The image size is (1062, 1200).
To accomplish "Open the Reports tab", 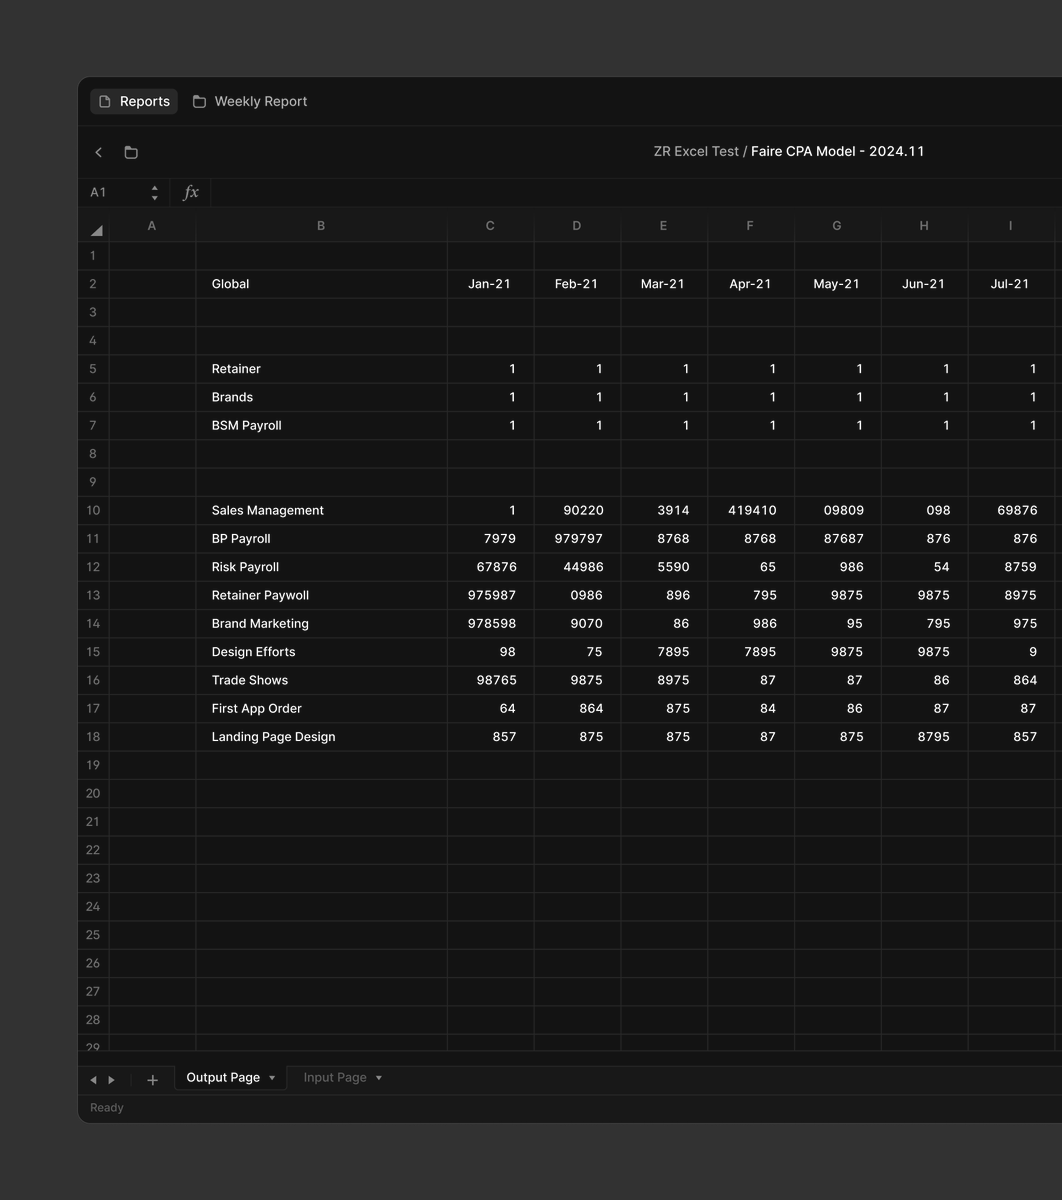I will [134, 101].
